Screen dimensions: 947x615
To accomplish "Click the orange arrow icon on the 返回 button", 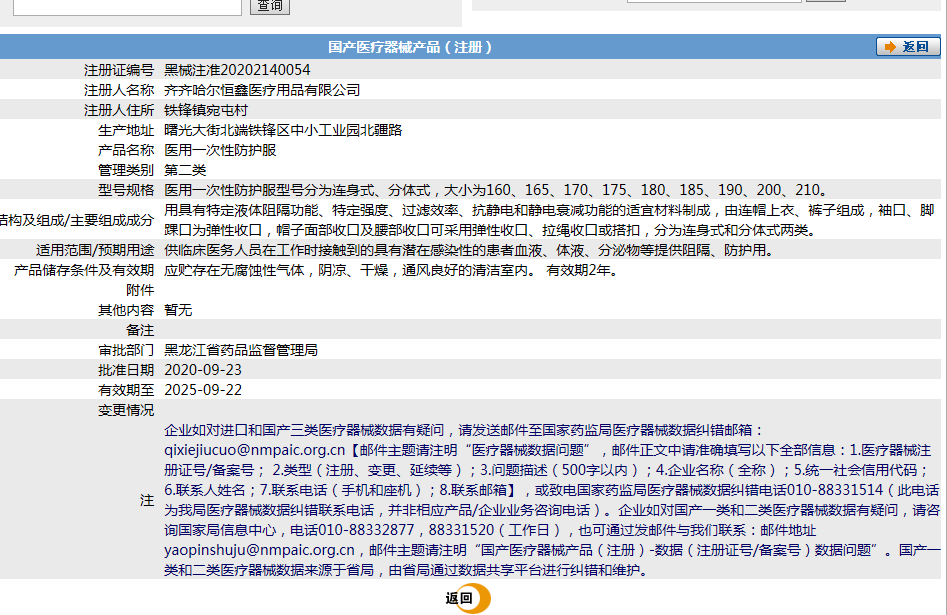I will point(888,46).
